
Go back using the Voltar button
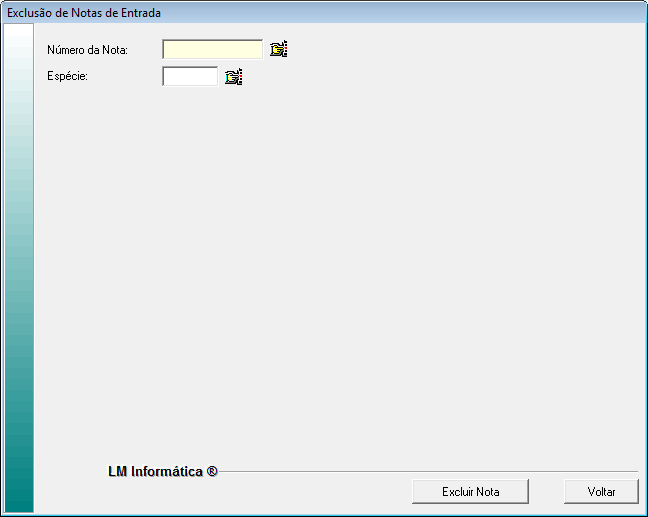pyautogui.click(x=601, y=492)
